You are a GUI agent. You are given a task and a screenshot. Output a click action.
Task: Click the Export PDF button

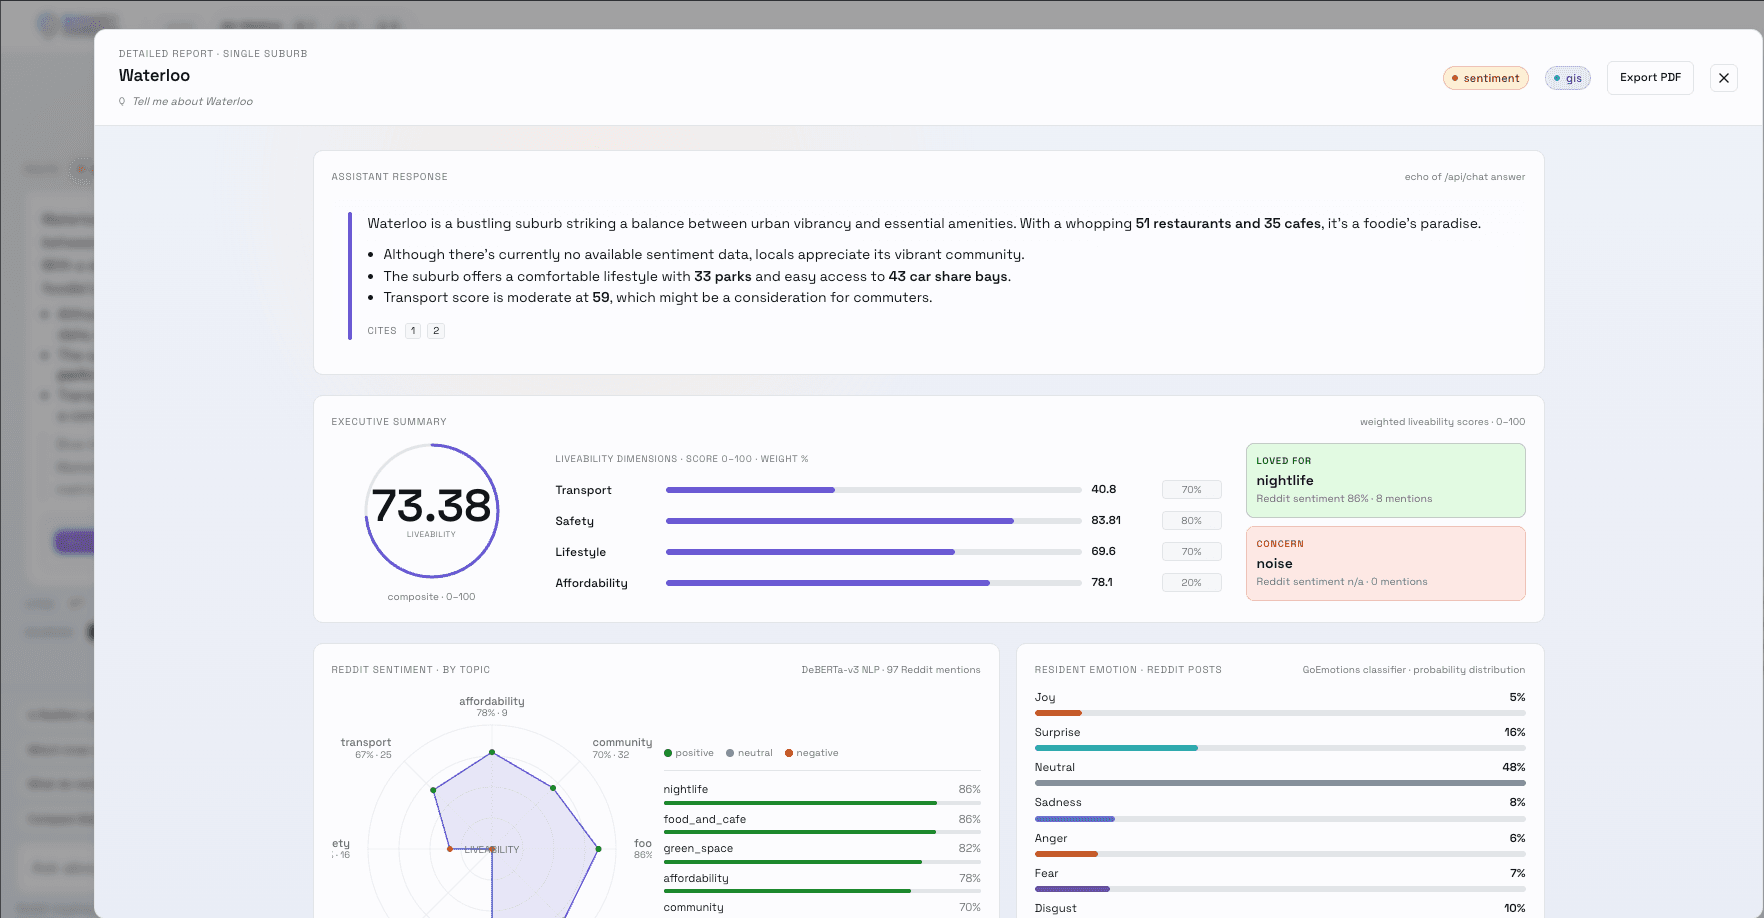click(1650, 78)
